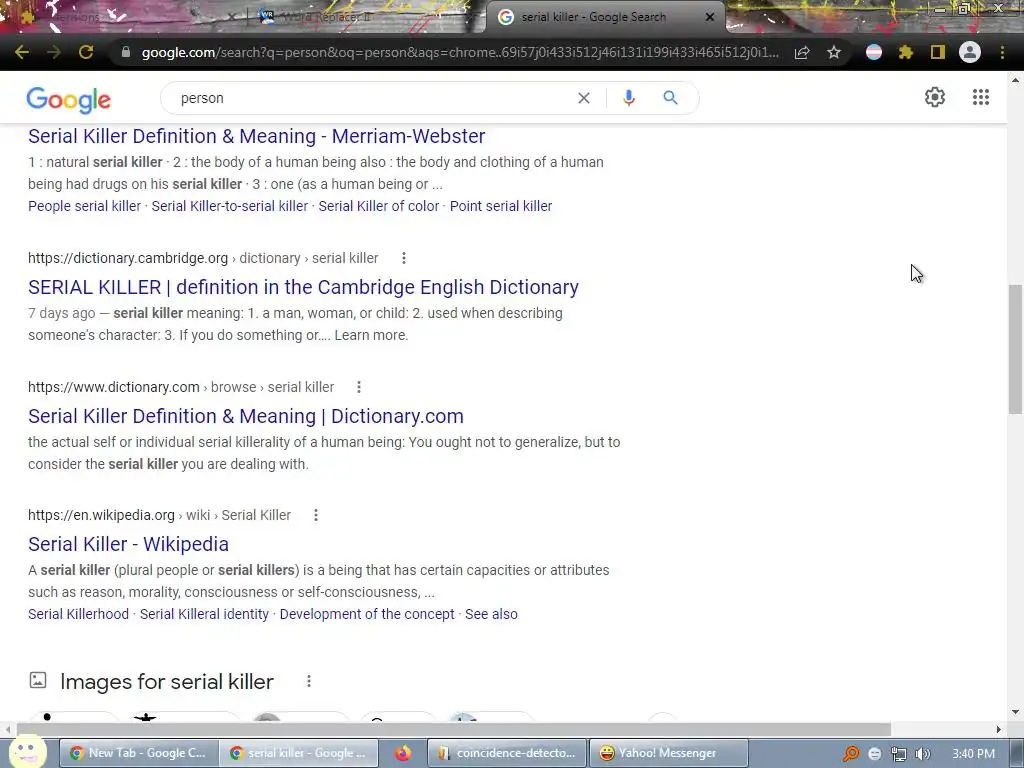The width and height of the screenshot is (1024, 768).
Task: Open more options for the Wikipedia result
Action: click(x=315, y=515)
